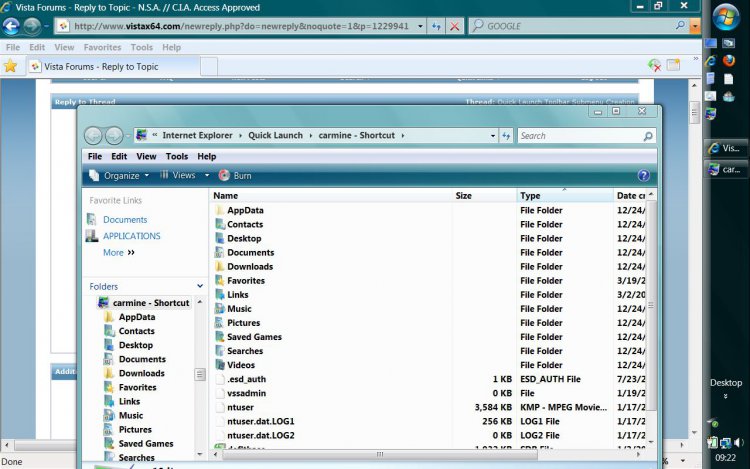Click Switch between windows icon

(x=728, y=43)
